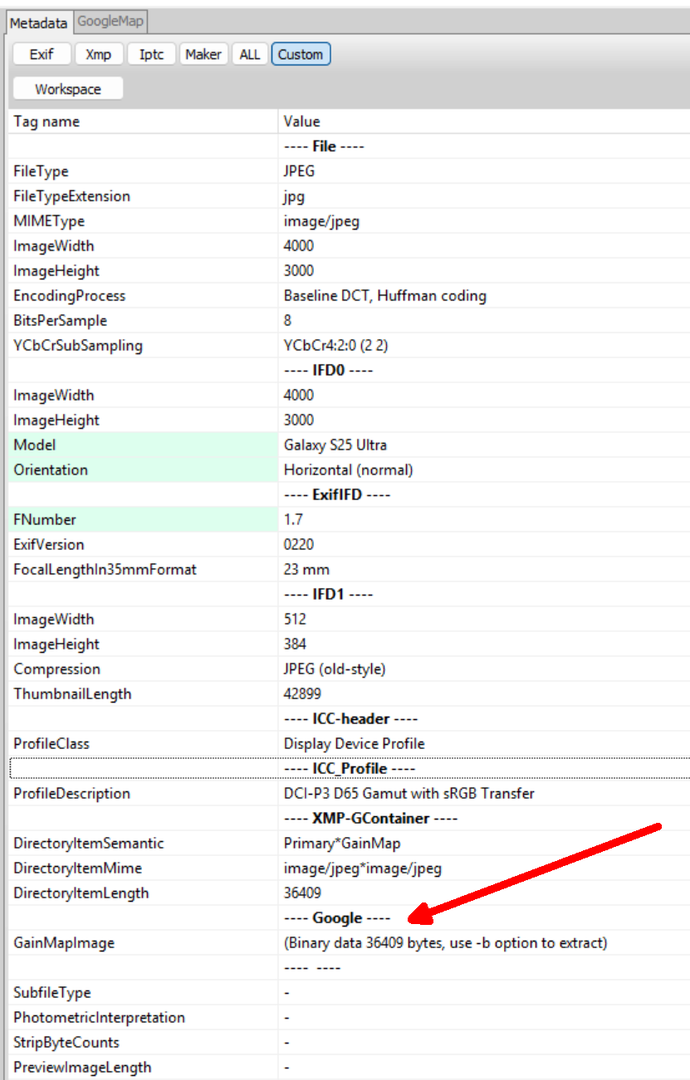The width and height of the screenshot is (690, 1080).
Task: Click the Value column header
Action: click(x=480, y=121)
